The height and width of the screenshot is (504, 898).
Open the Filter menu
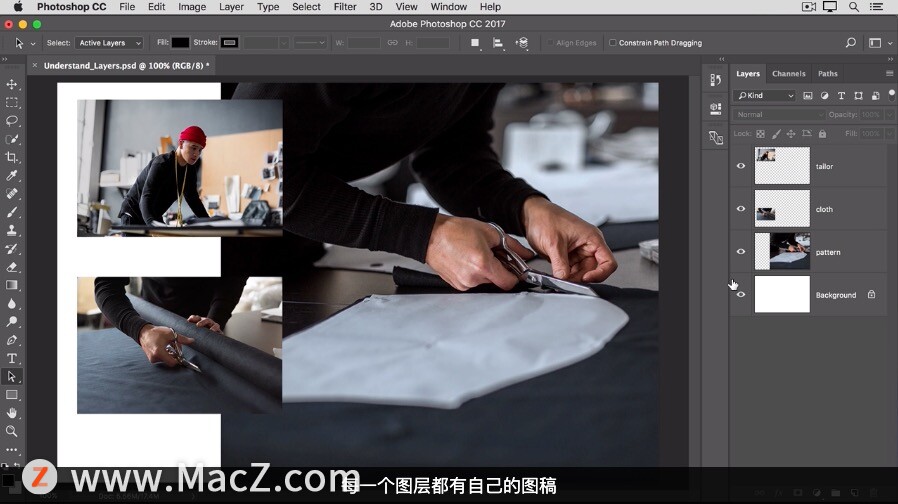[x=345, y=7]
